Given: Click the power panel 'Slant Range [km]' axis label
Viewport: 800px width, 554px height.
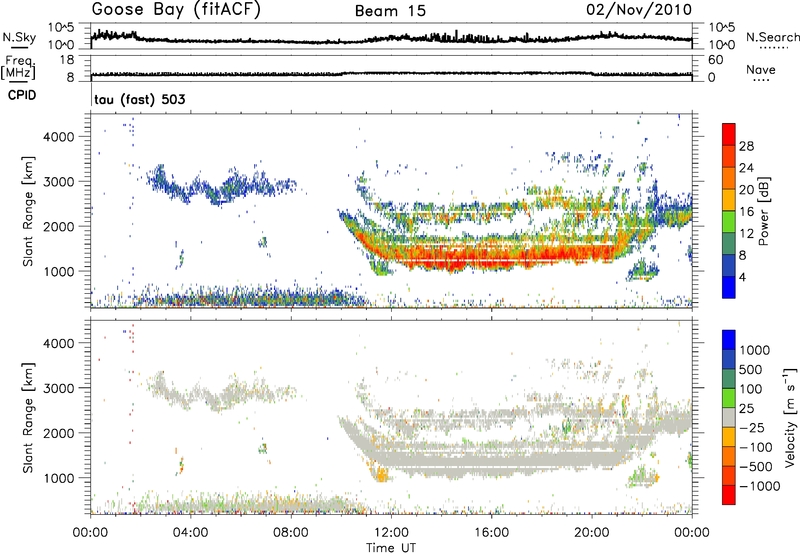Looking at the screenshot, I should [x=28, y=211].
